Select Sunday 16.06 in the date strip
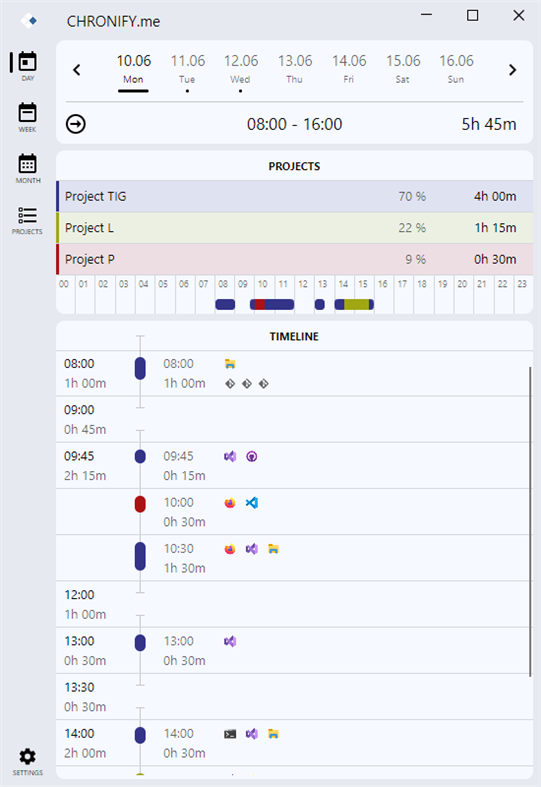 tap(456, 69)
